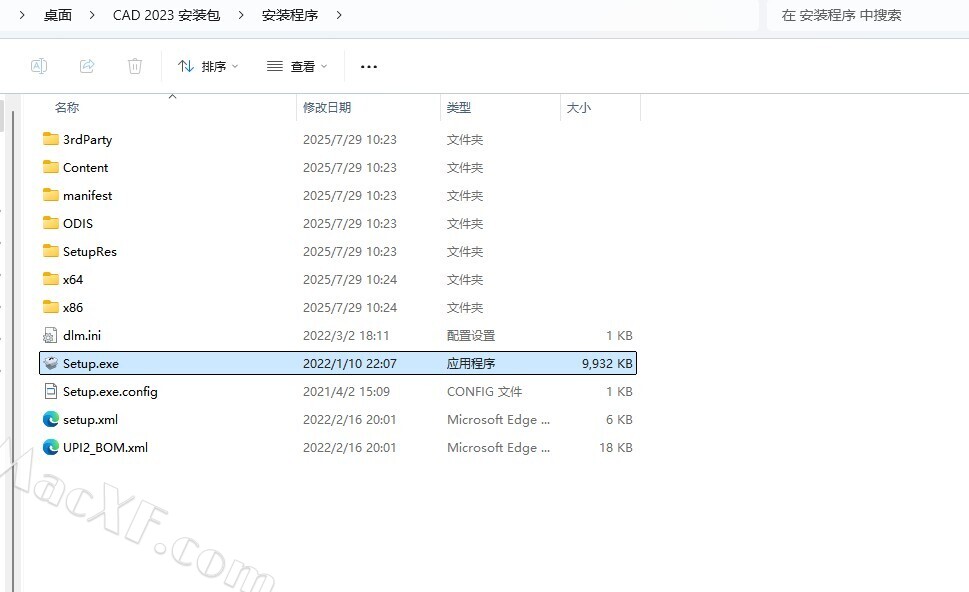
Task: Click the ODIS folder icon
Action: pyautogui.click(x=51, y=223)
